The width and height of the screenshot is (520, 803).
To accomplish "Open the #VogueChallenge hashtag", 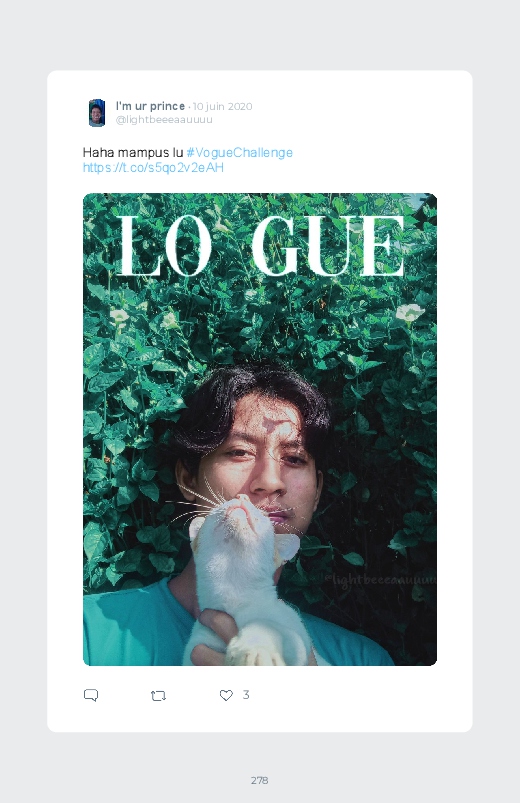I will [x=239, y=153].
